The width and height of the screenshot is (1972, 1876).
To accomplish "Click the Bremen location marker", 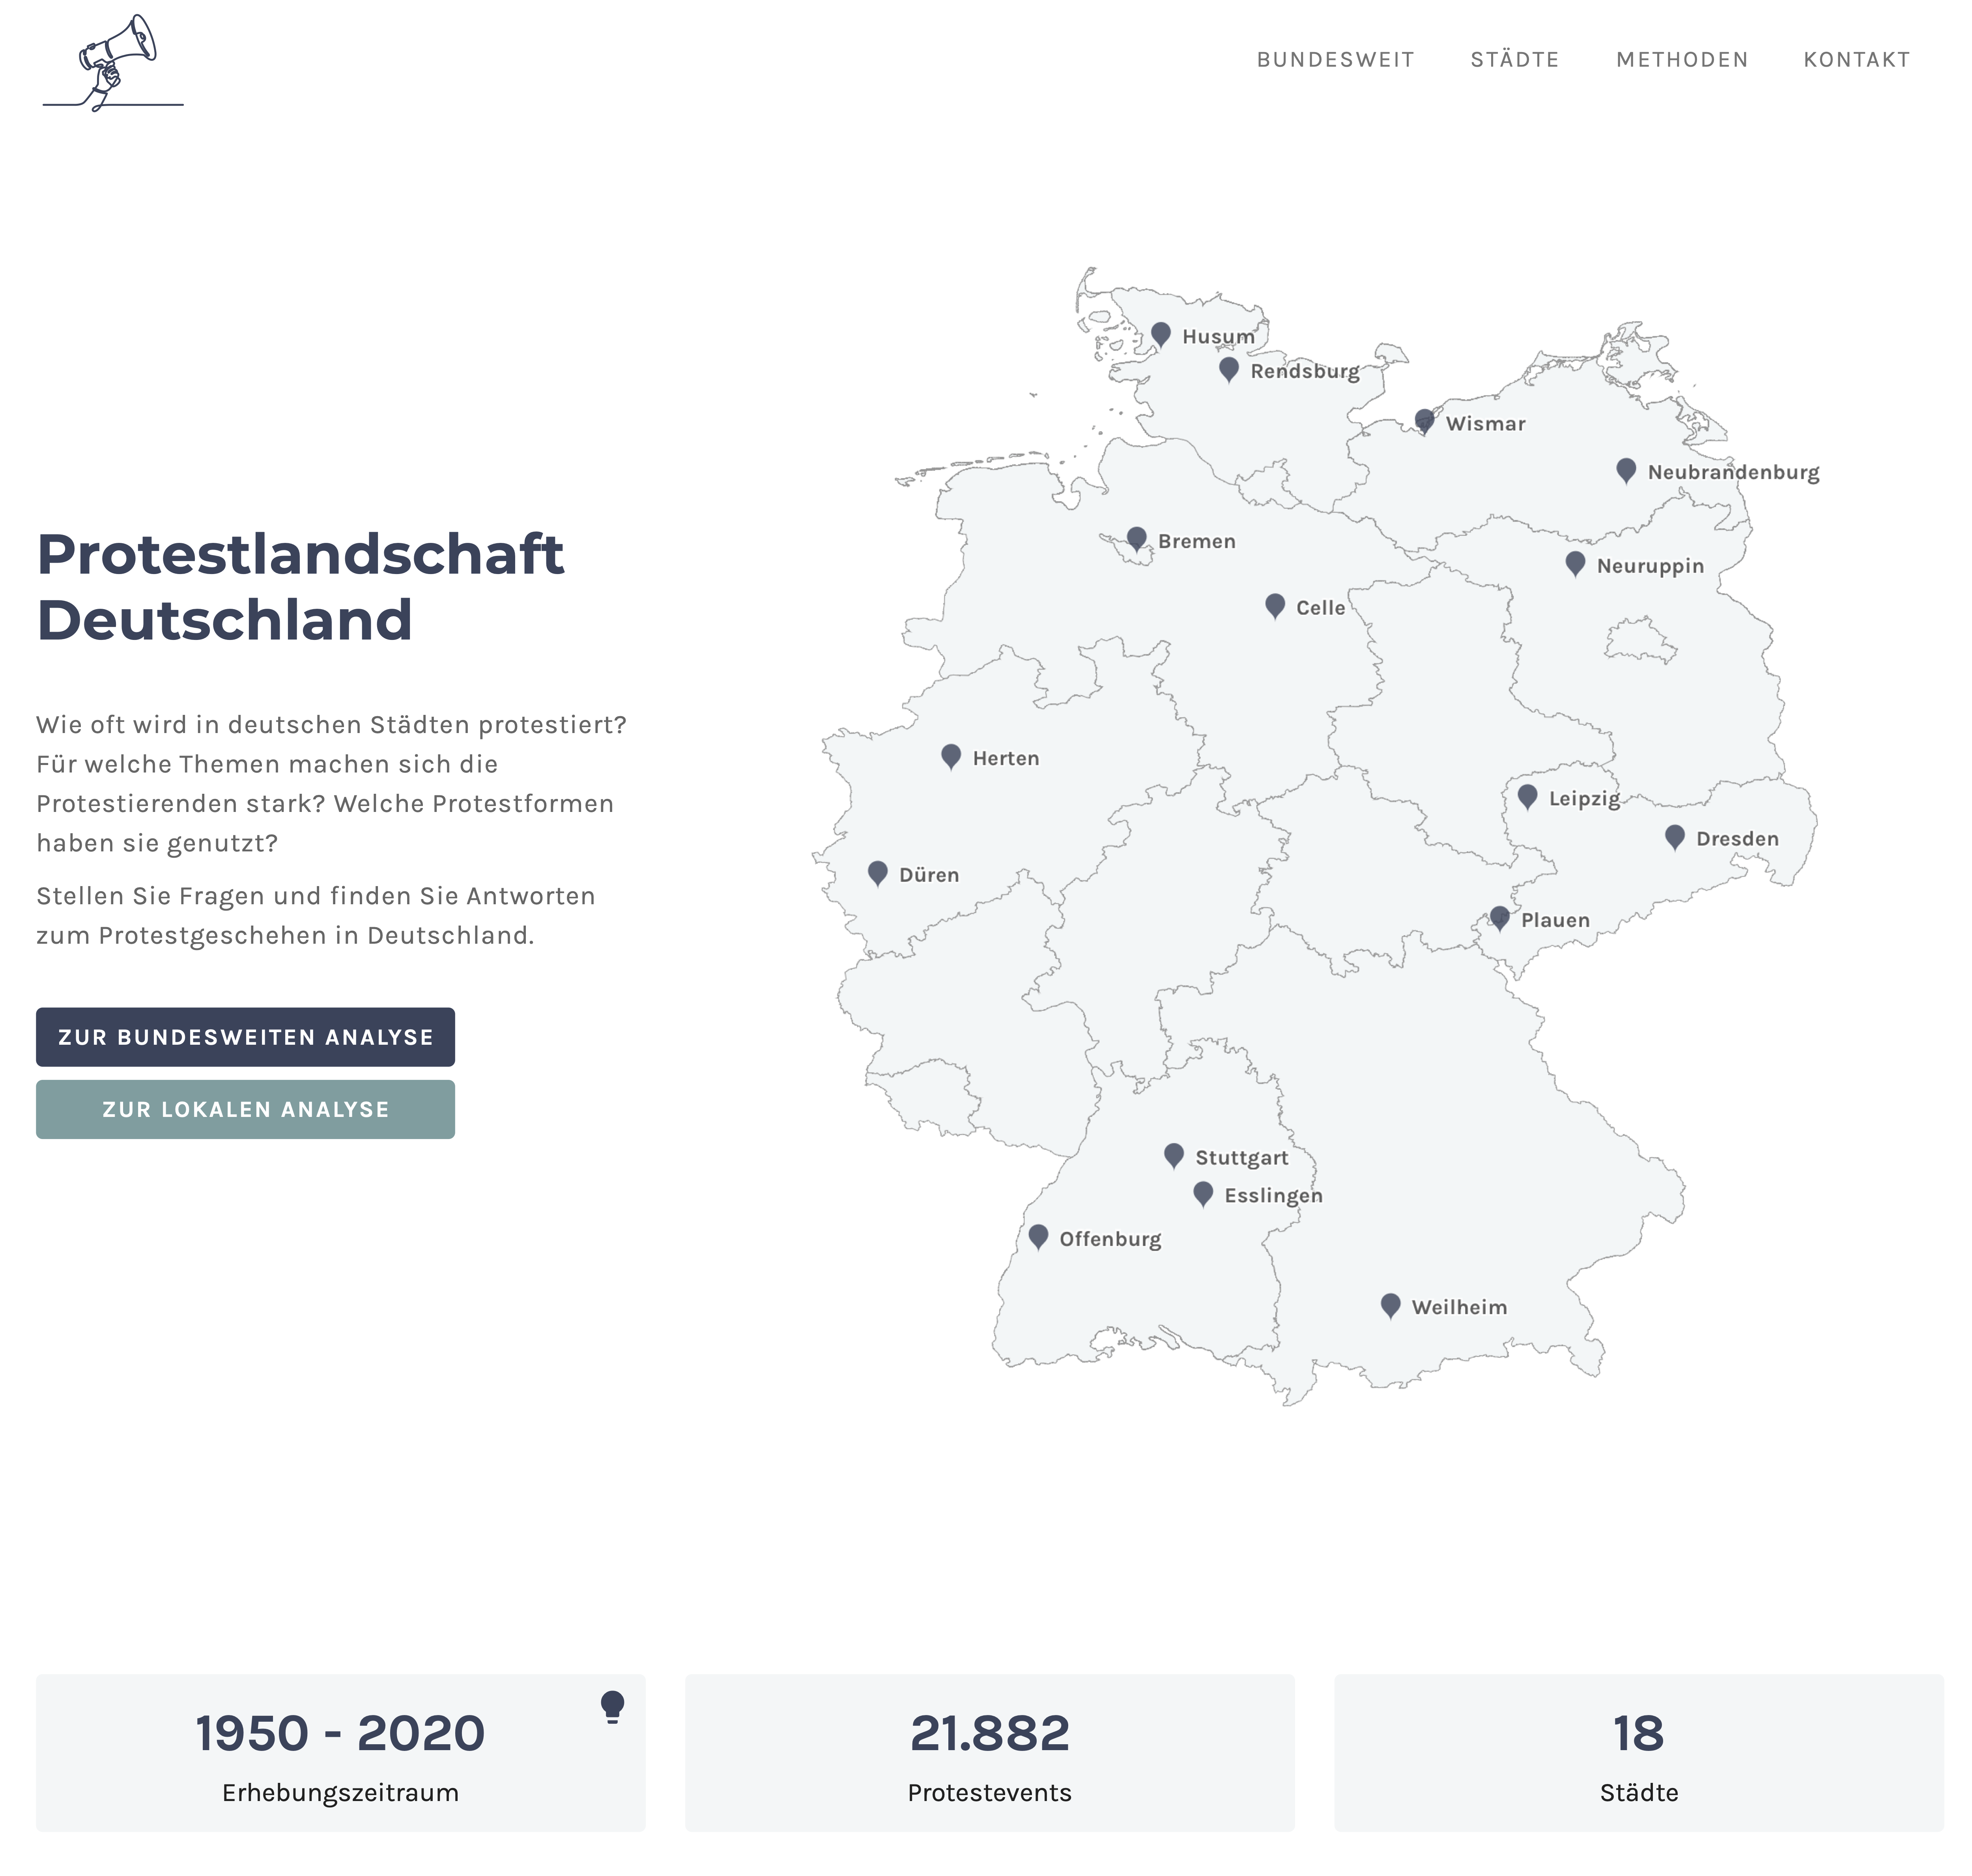I will [1136, 538].
